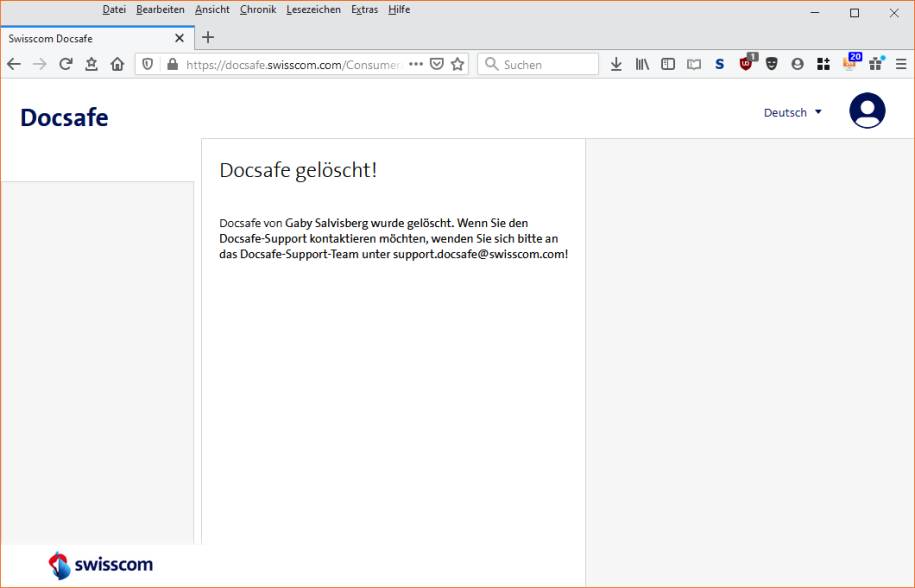
Task: Toggle the sidebar view icon
Action: tap(668, 64)
